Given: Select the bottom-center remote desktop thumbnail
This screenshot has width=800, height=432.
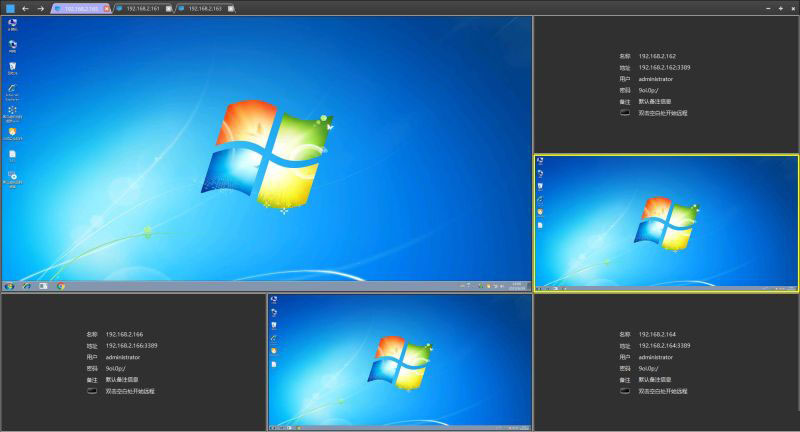Looking at the screenshot, I should (400, 362).
